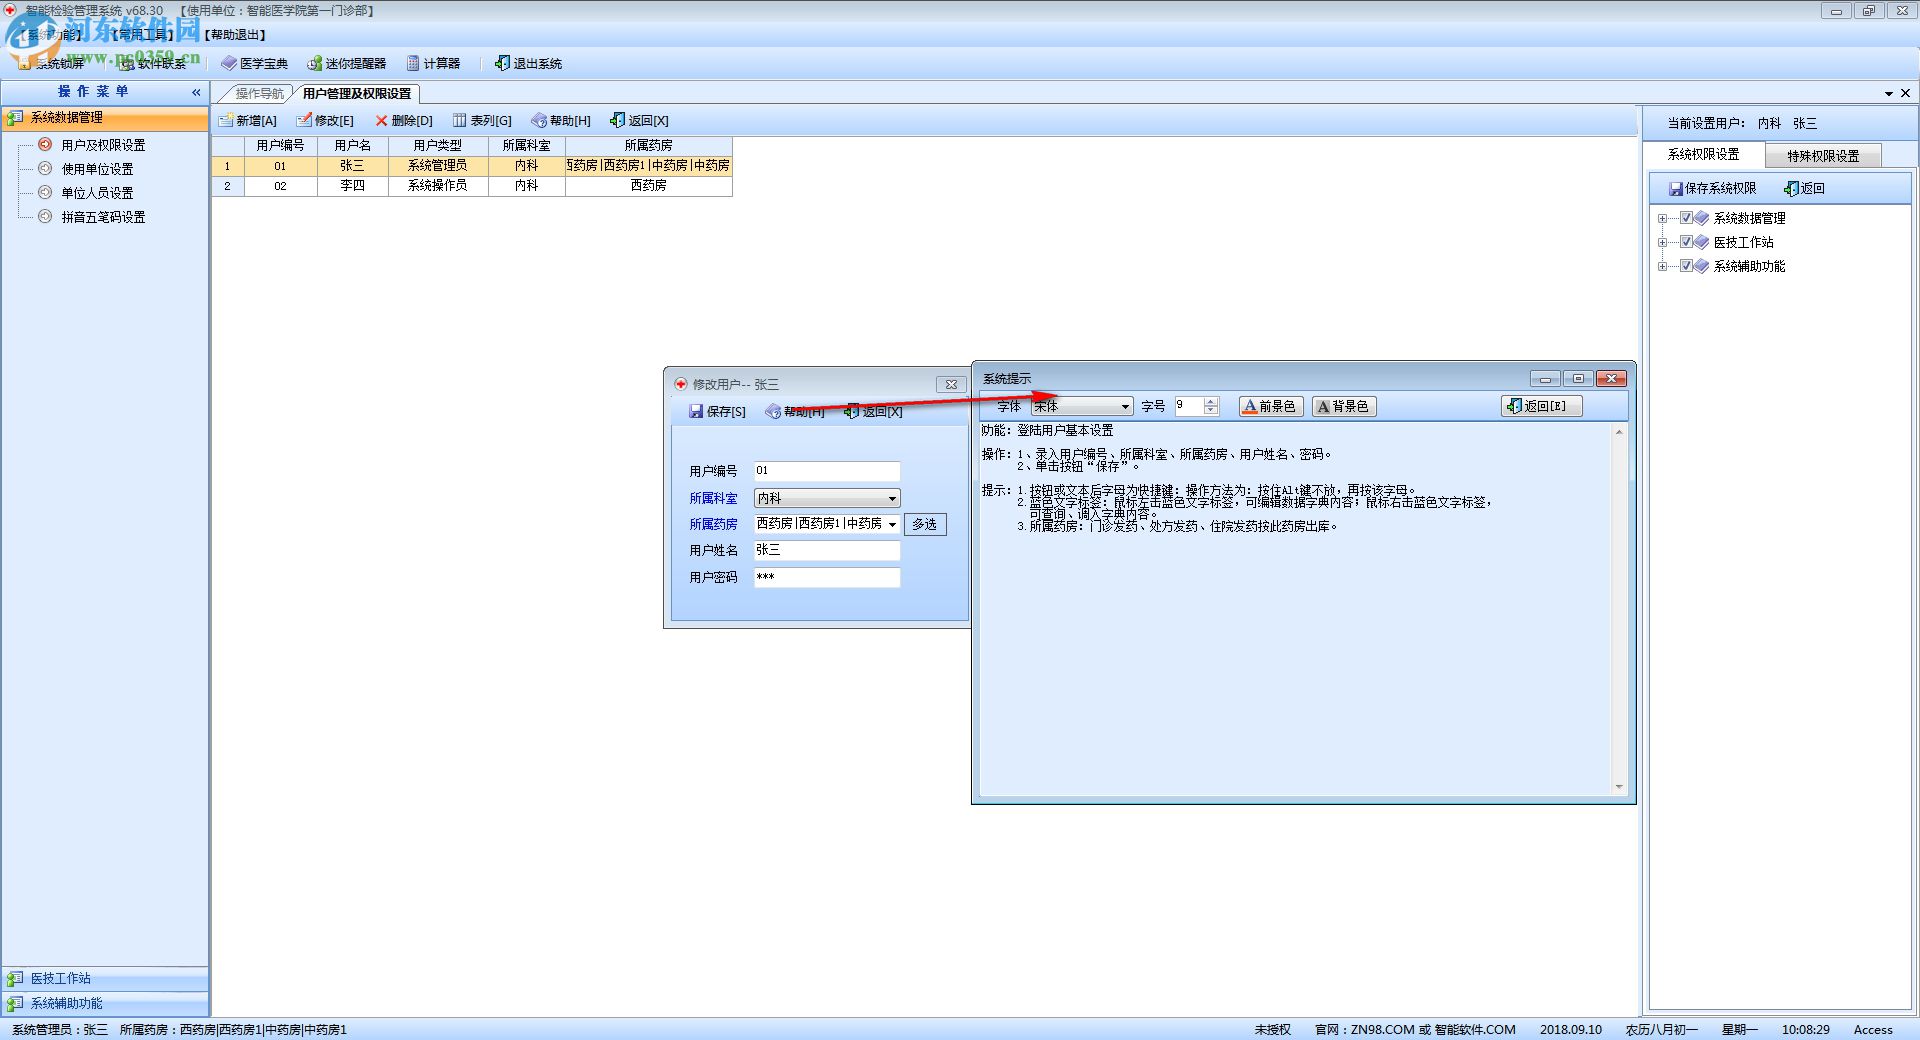The height and width of the screenshot is (1040, 1920).
Task: Expand the 系统数据管理 permission tree node
Action: (x=1662, y=218)
